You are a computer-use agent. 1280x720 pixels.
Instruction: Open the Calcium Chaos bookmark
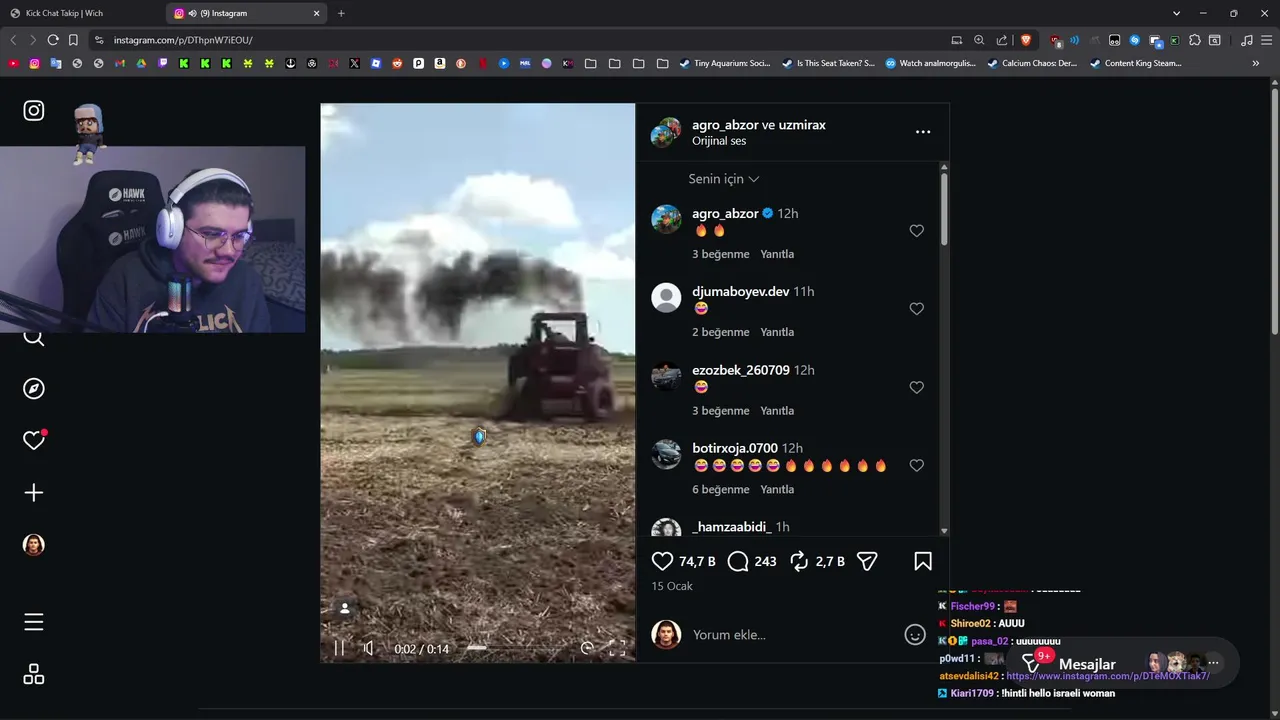(x=1032, y=63)
